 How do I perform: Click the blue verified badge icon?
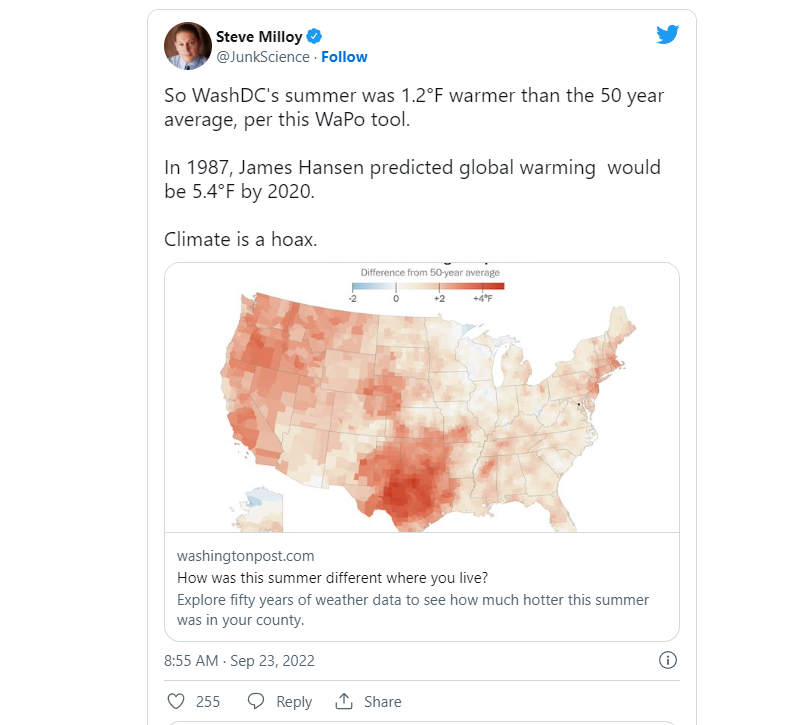[313, 37]
